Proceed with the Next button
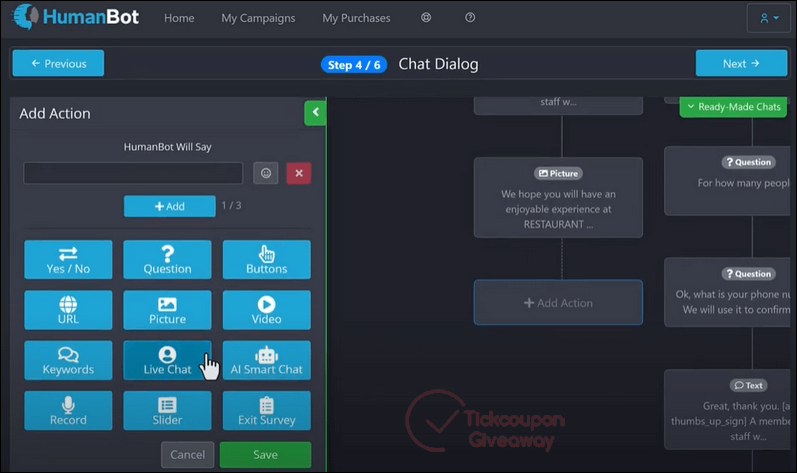 (x=741, y=64)
